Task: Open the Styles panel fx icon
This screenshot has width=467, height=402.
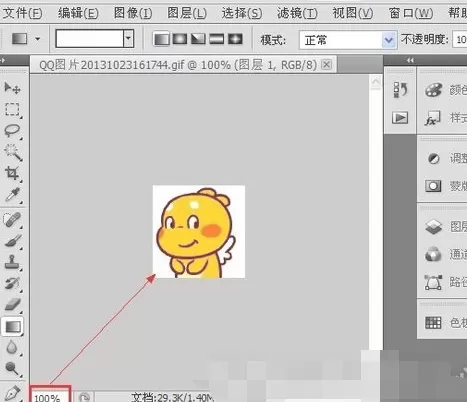Action: coord(433,118)
